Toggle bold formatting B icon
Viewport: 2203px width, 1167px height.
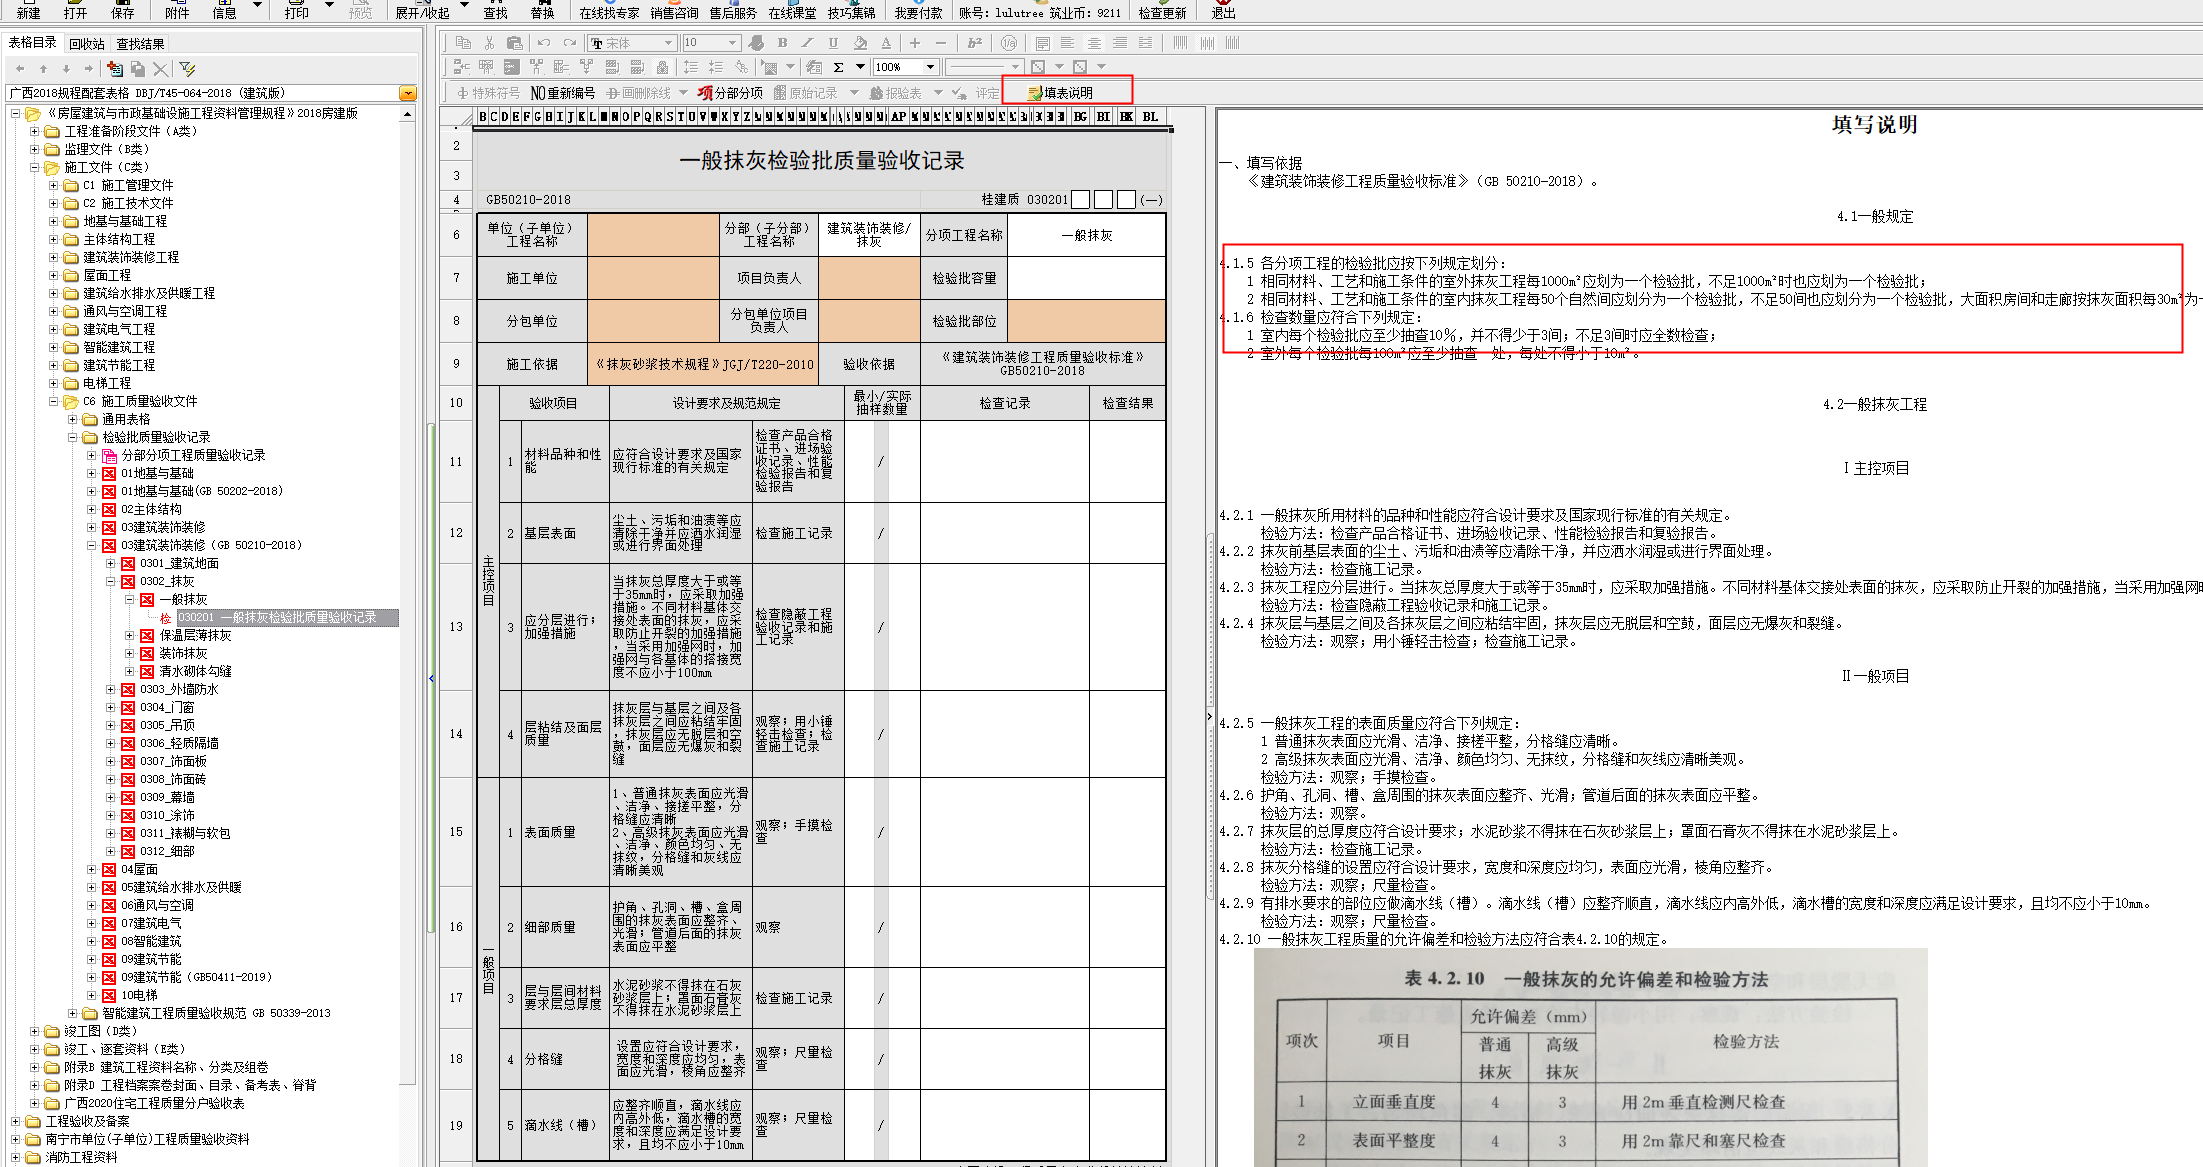tap(782, 43)
